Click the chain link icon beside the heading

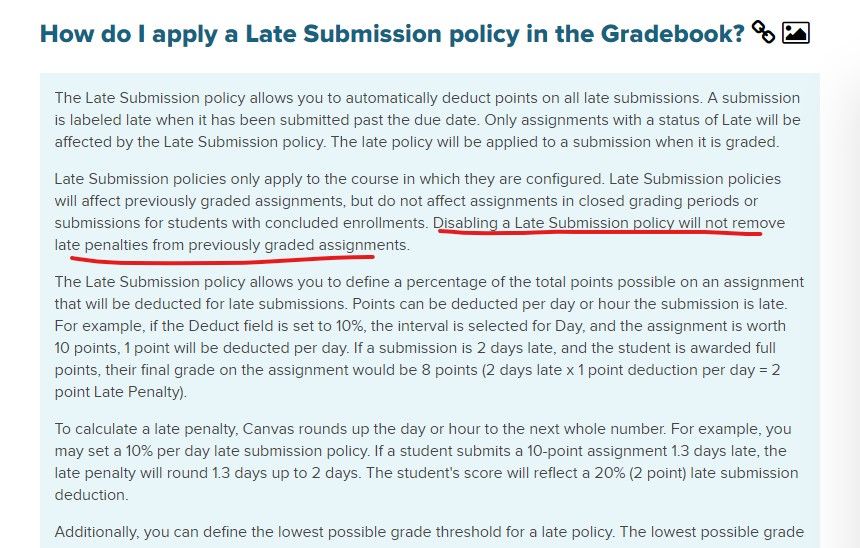click(763, 32)
